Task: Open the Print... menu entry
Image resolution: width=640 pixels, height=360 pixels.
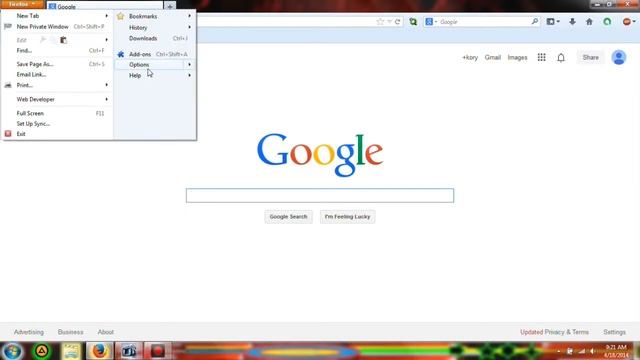Action: click(x=24, y=85)
